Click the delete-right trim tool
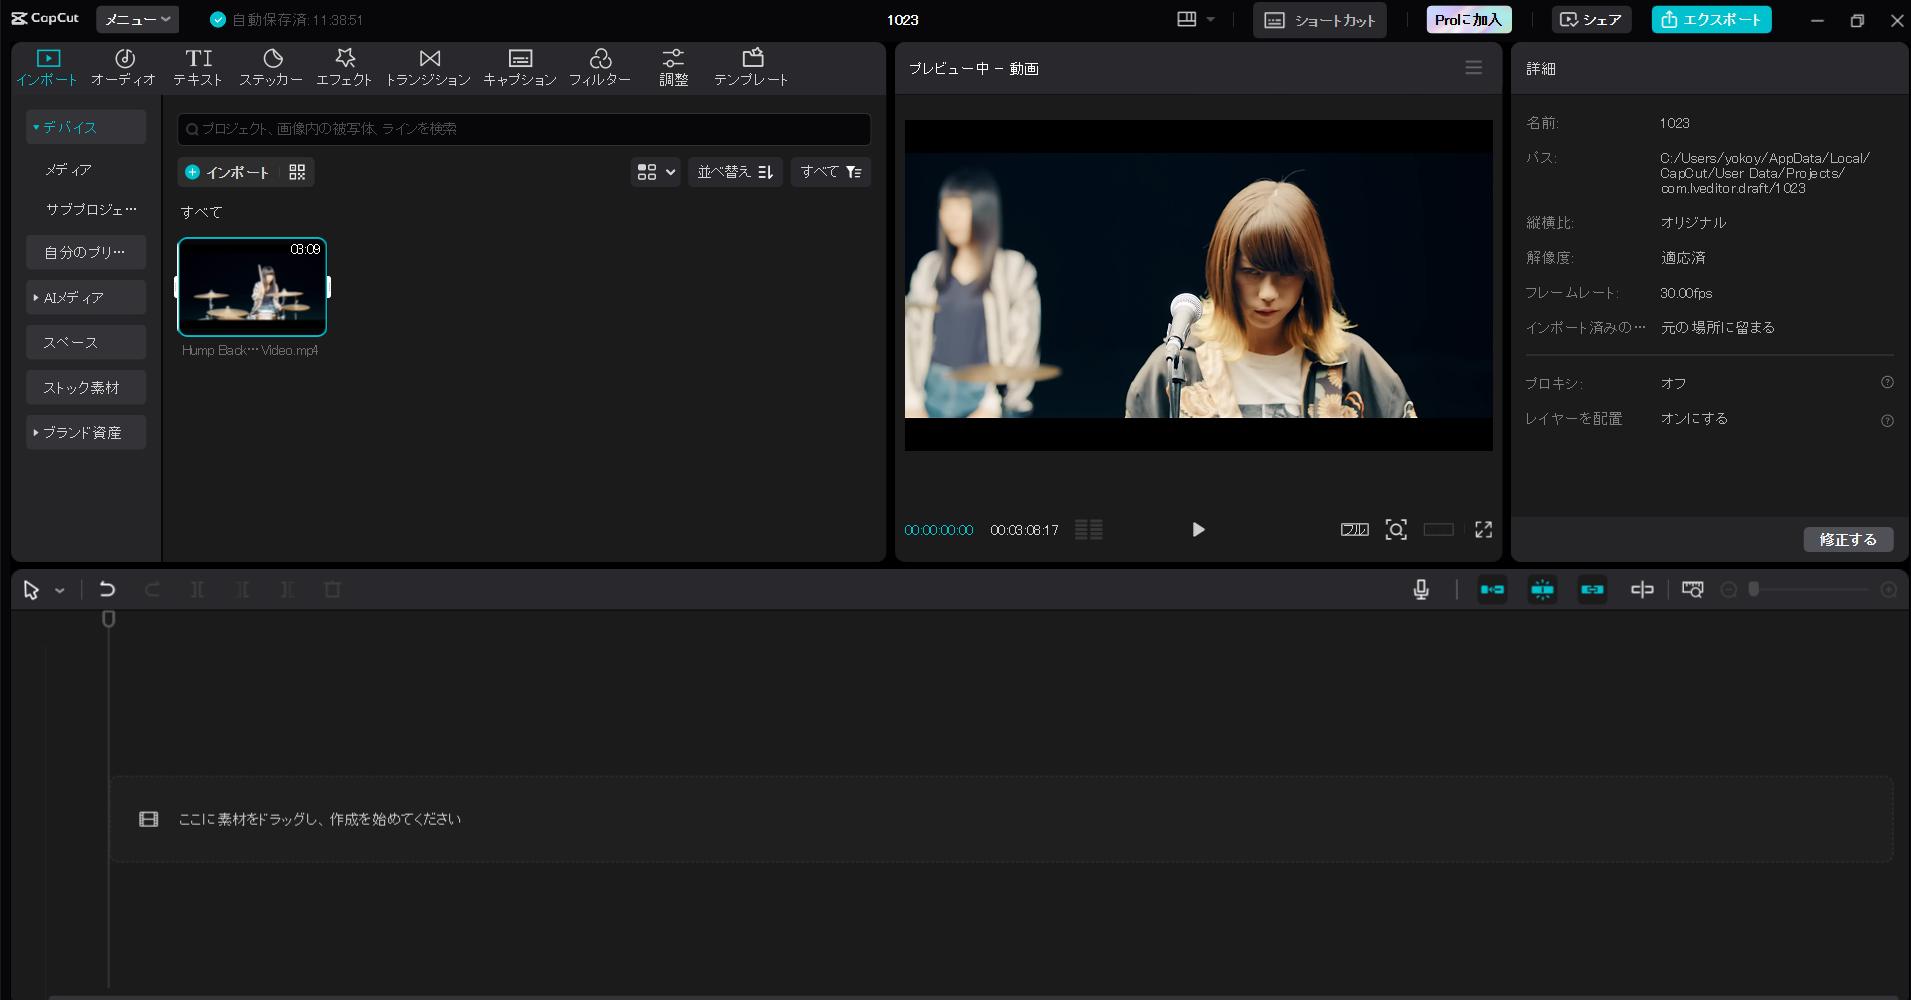The height and width of the screenshot is (1000, 1911). 287,590
